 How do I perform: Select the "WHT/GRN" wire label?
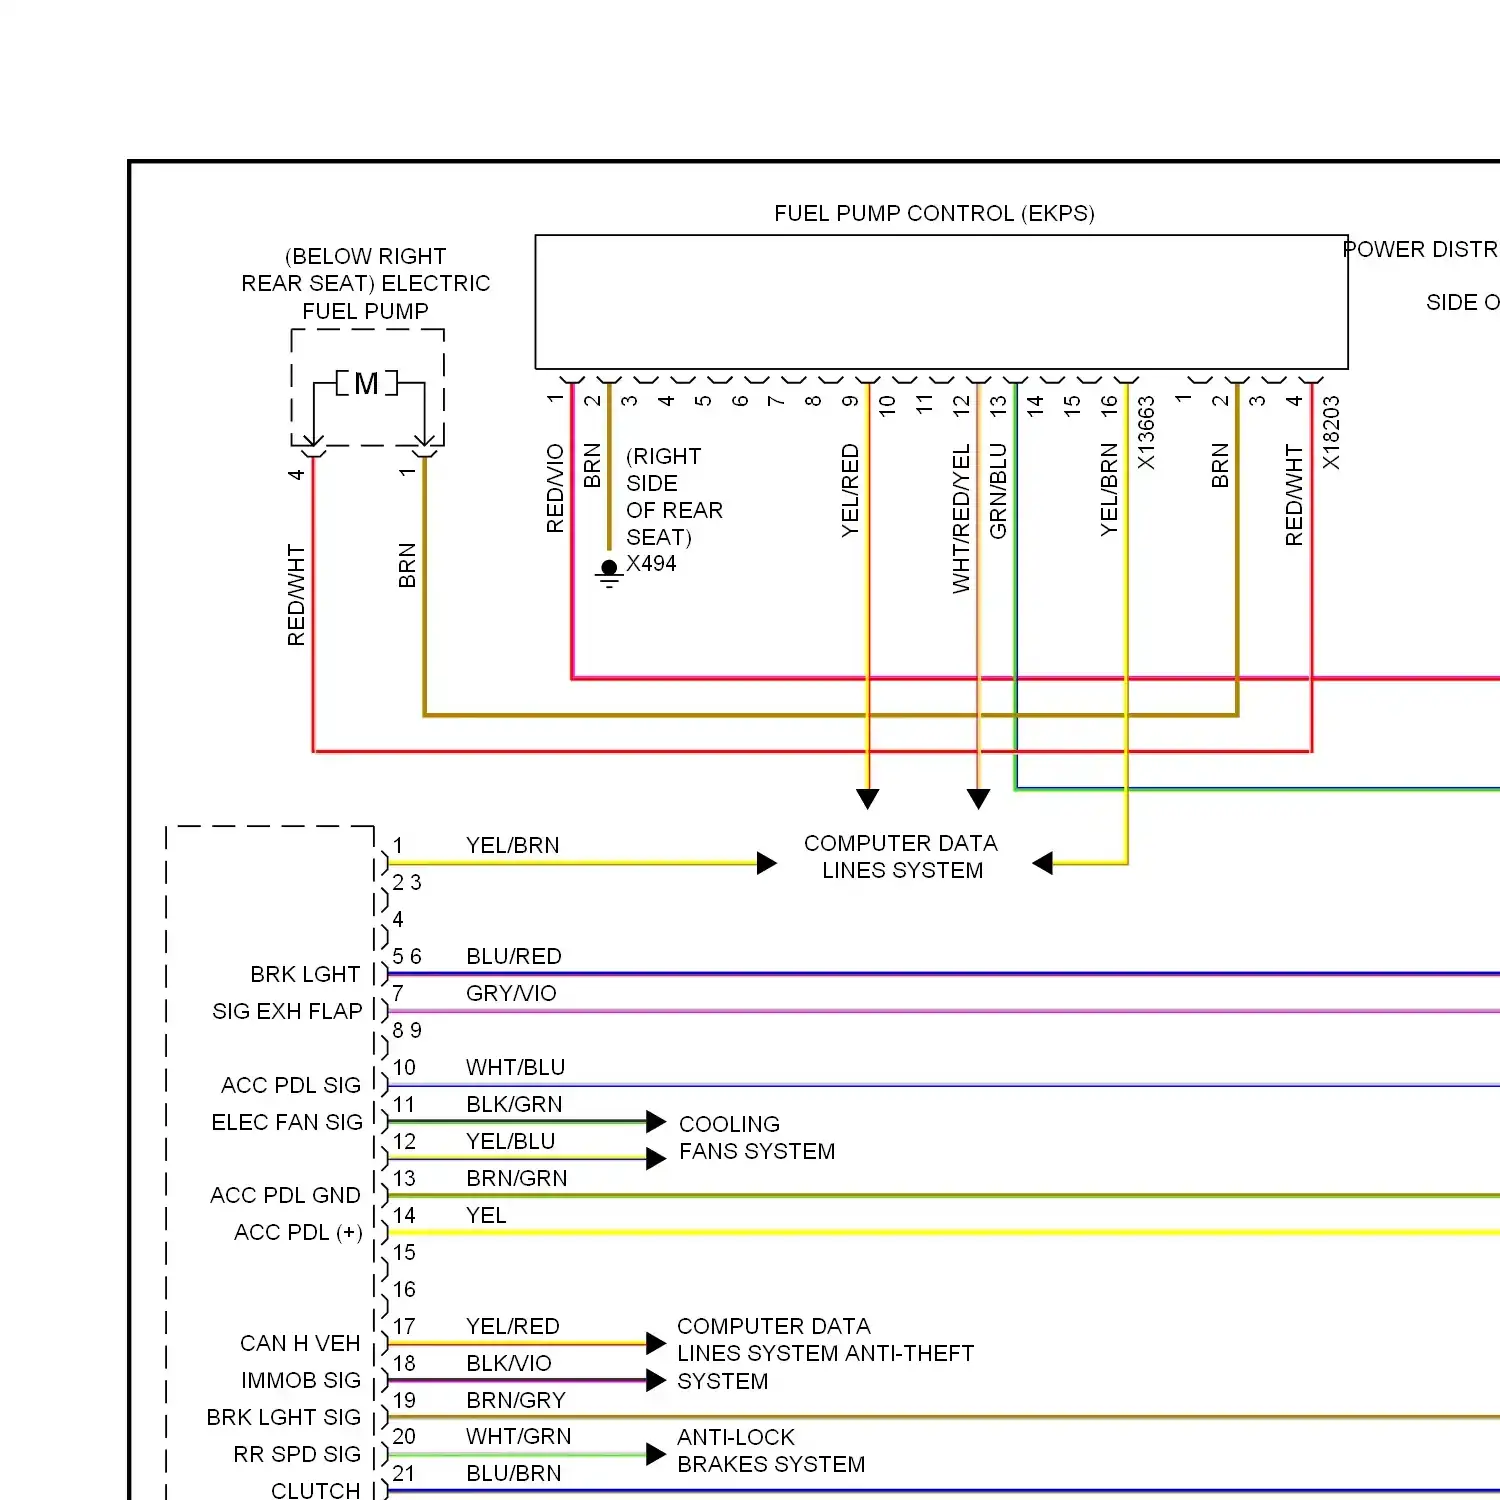coord(519,1436)
